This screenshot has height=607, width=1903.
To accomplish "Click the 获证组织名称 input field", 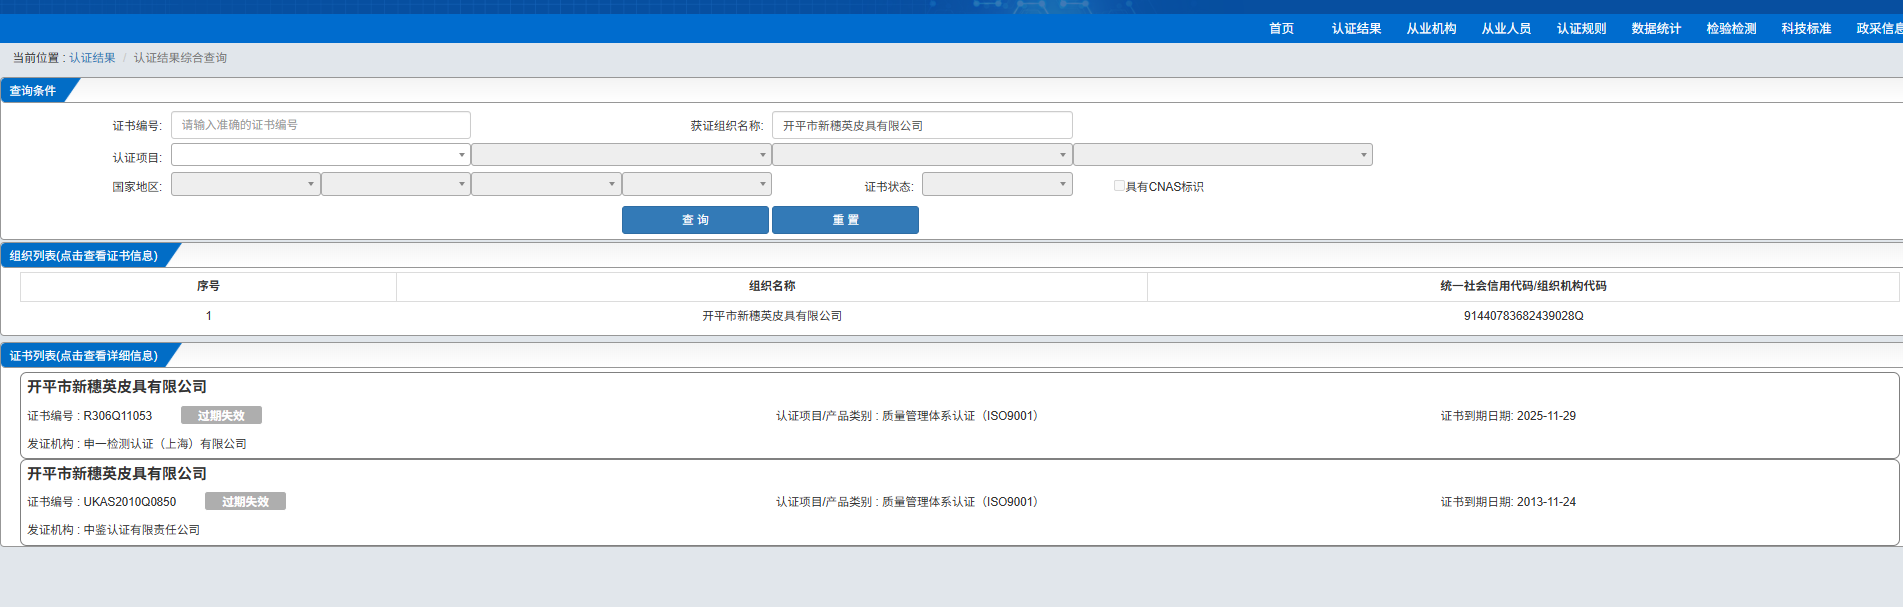I will tap(922, 125).
